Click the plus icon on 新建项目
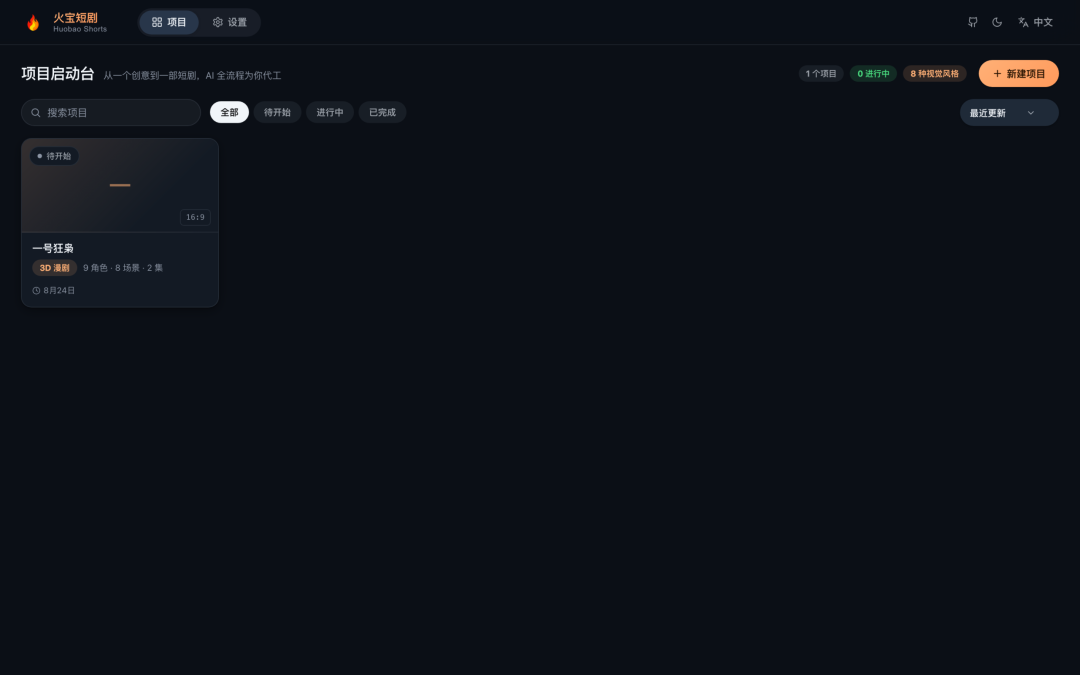This screenshot has height=675, width=1080. click(997, 74)
